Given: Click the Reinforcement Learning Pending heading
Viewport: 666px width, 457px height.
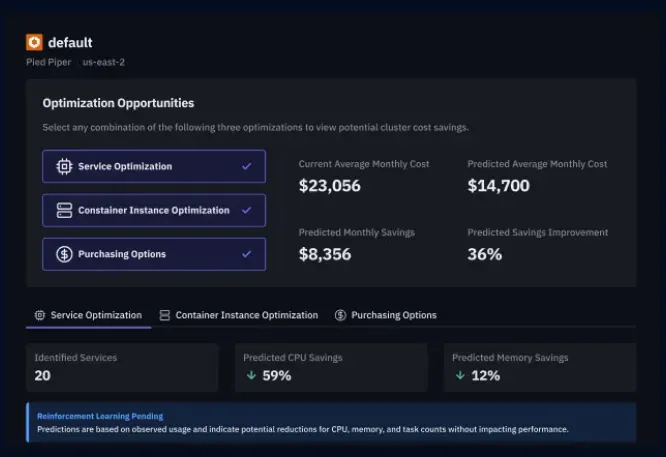Looking at the screenshot, I should tap(100, 416).
